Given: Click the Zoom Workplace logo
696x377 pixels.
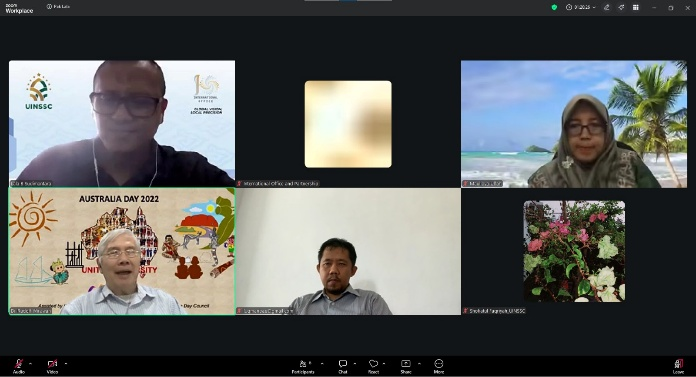Looking at the screenshot, I should (x=19, y=8).
